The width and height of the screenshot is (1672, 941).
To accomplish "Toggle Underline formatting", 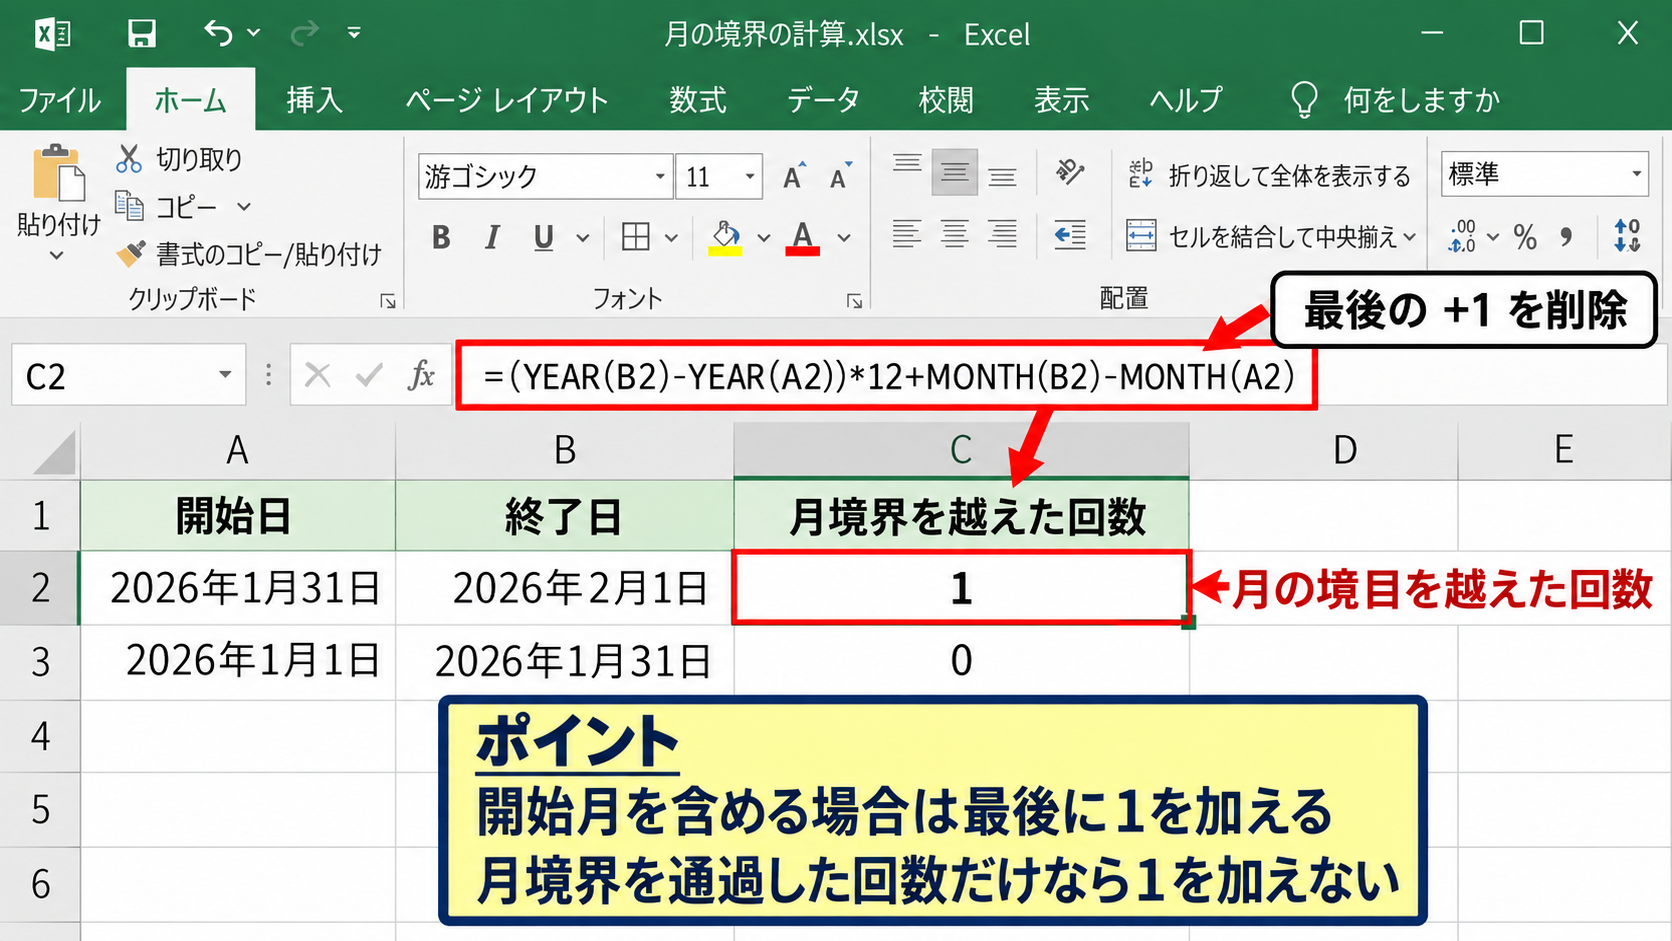I will 543,237.
